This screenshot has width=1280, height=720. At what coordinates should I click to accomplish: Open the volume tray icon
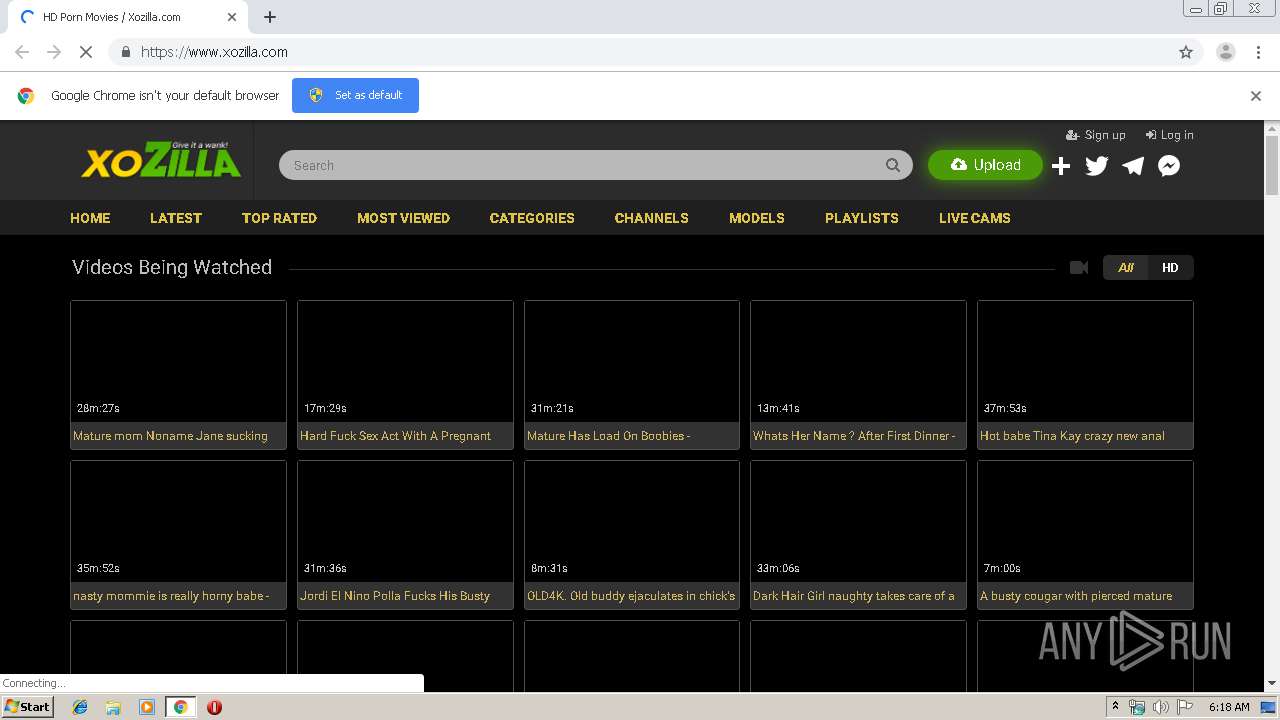click(x=1161, y=707)
